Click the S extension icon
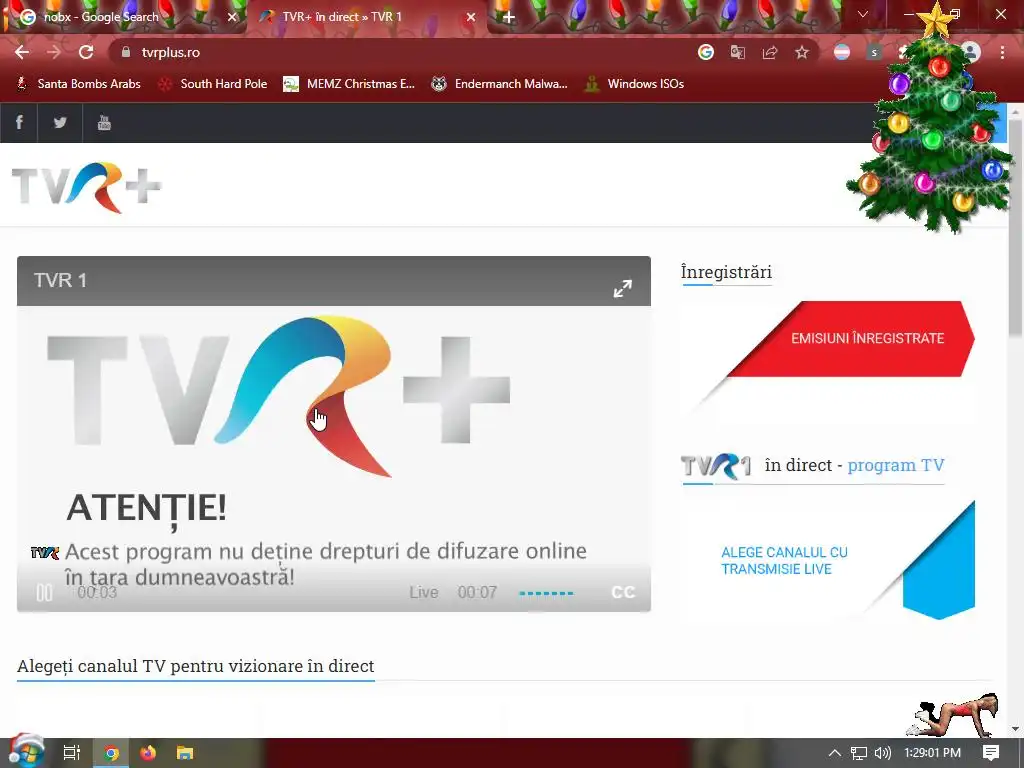Viewport: 1024px width, 768px height. click(874, 52)
